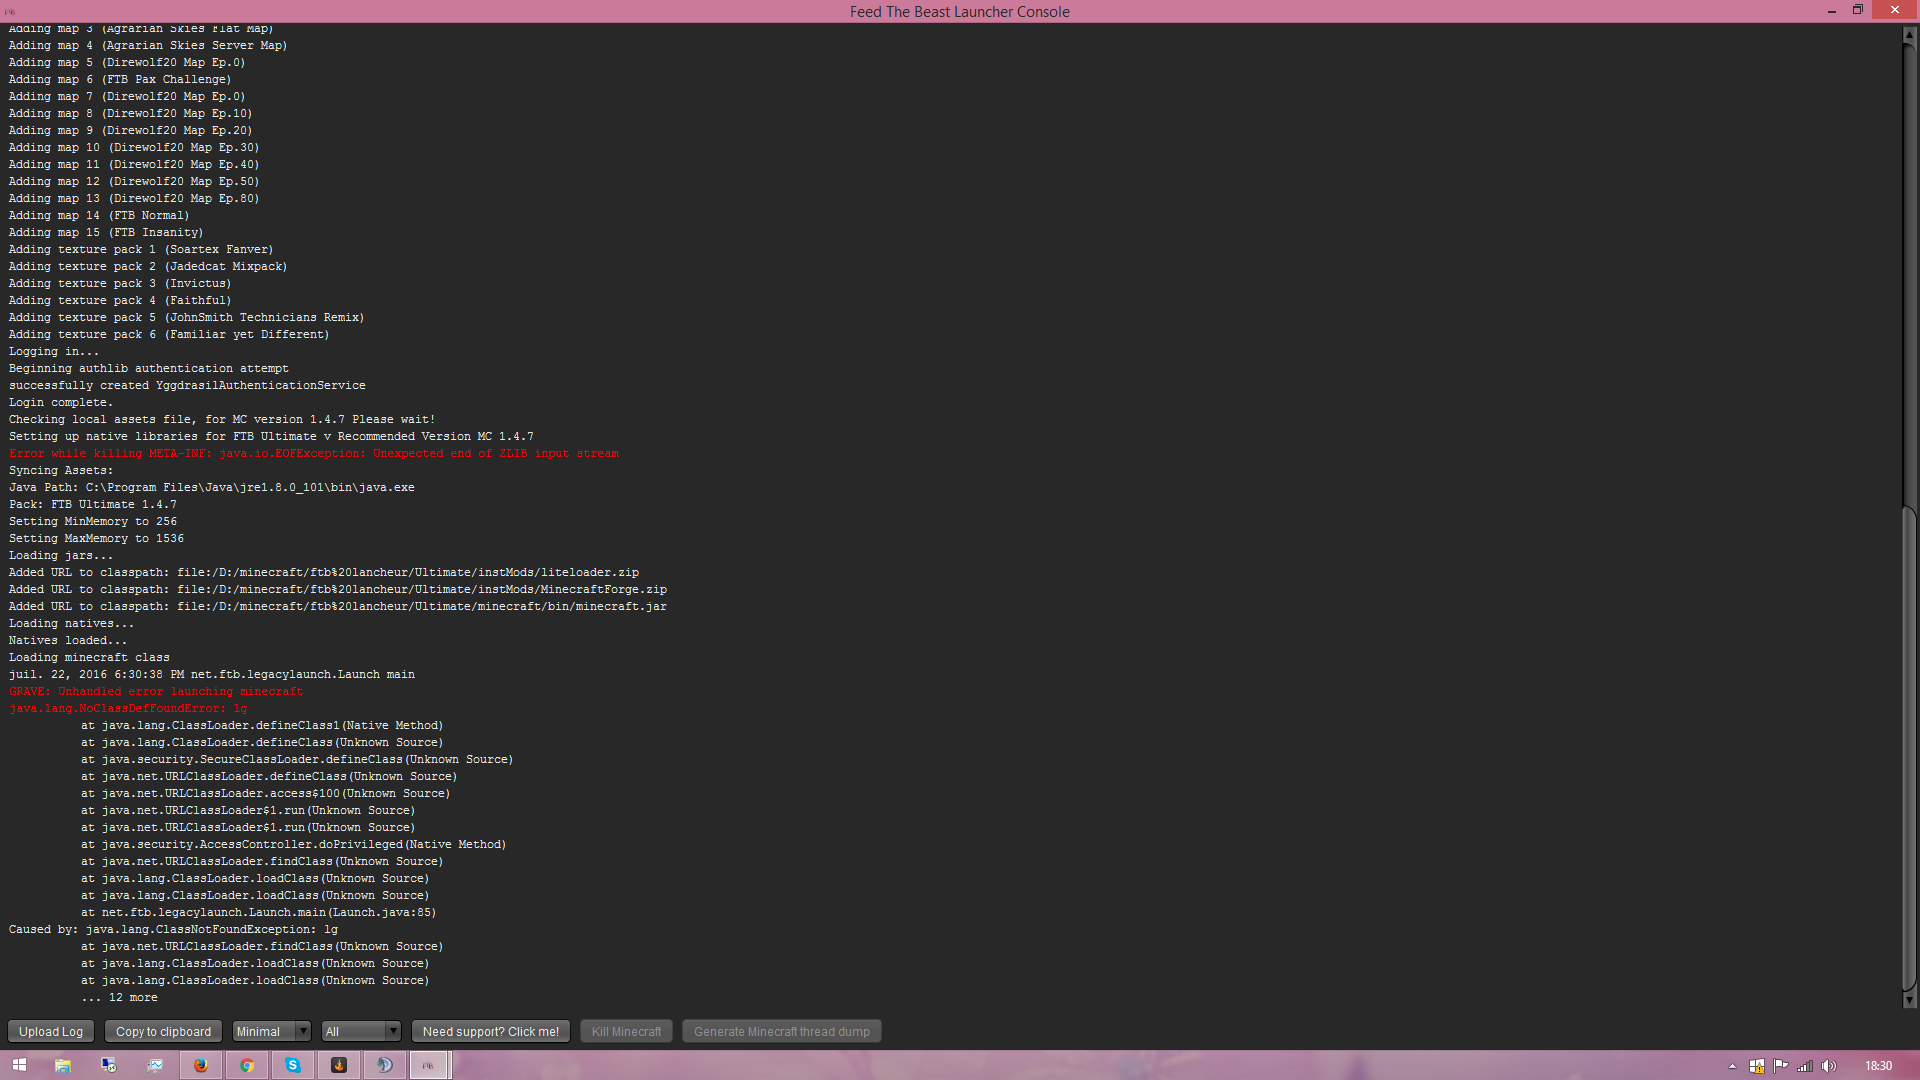Click the red 'GRAVE: Unhandled error launching minecraft' line
Screen dimensions: 1920x1080
tap(156, 692)
